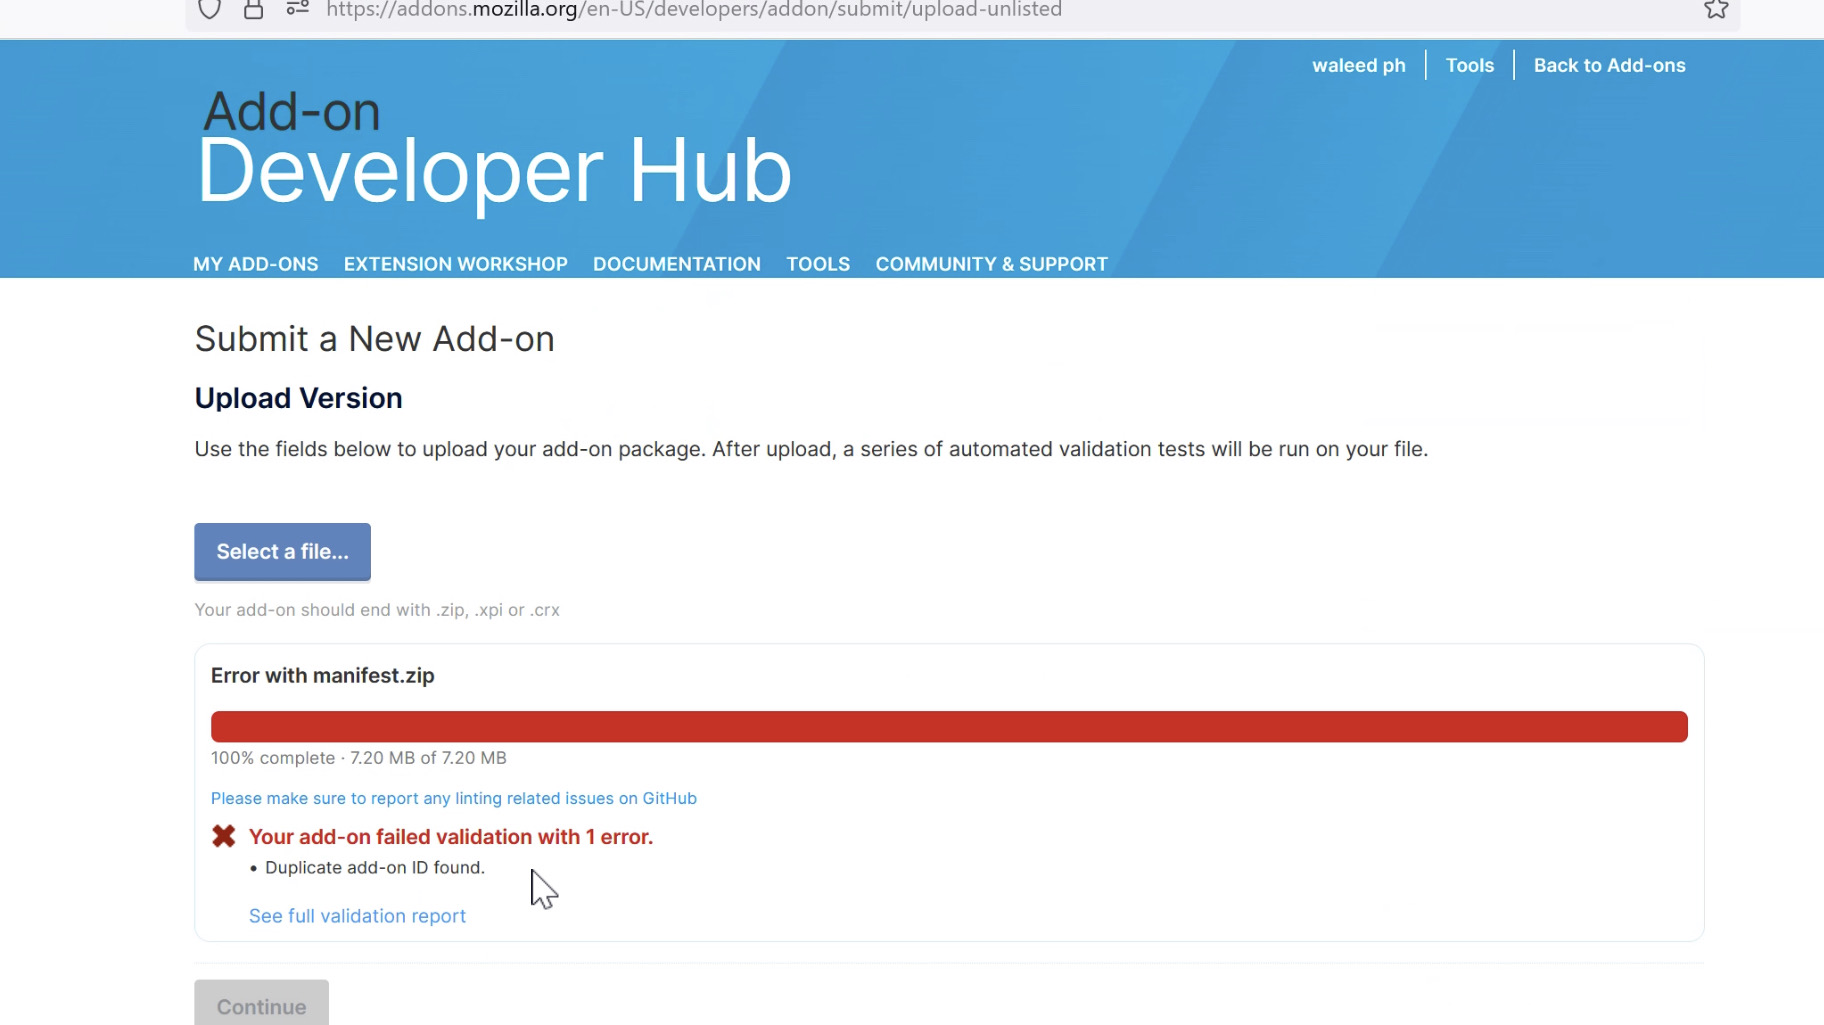Click the 'Duplicate add-on ID found.' error text
The width and height of the screenshot is (1824, 1025).
[x=375, y=868]
